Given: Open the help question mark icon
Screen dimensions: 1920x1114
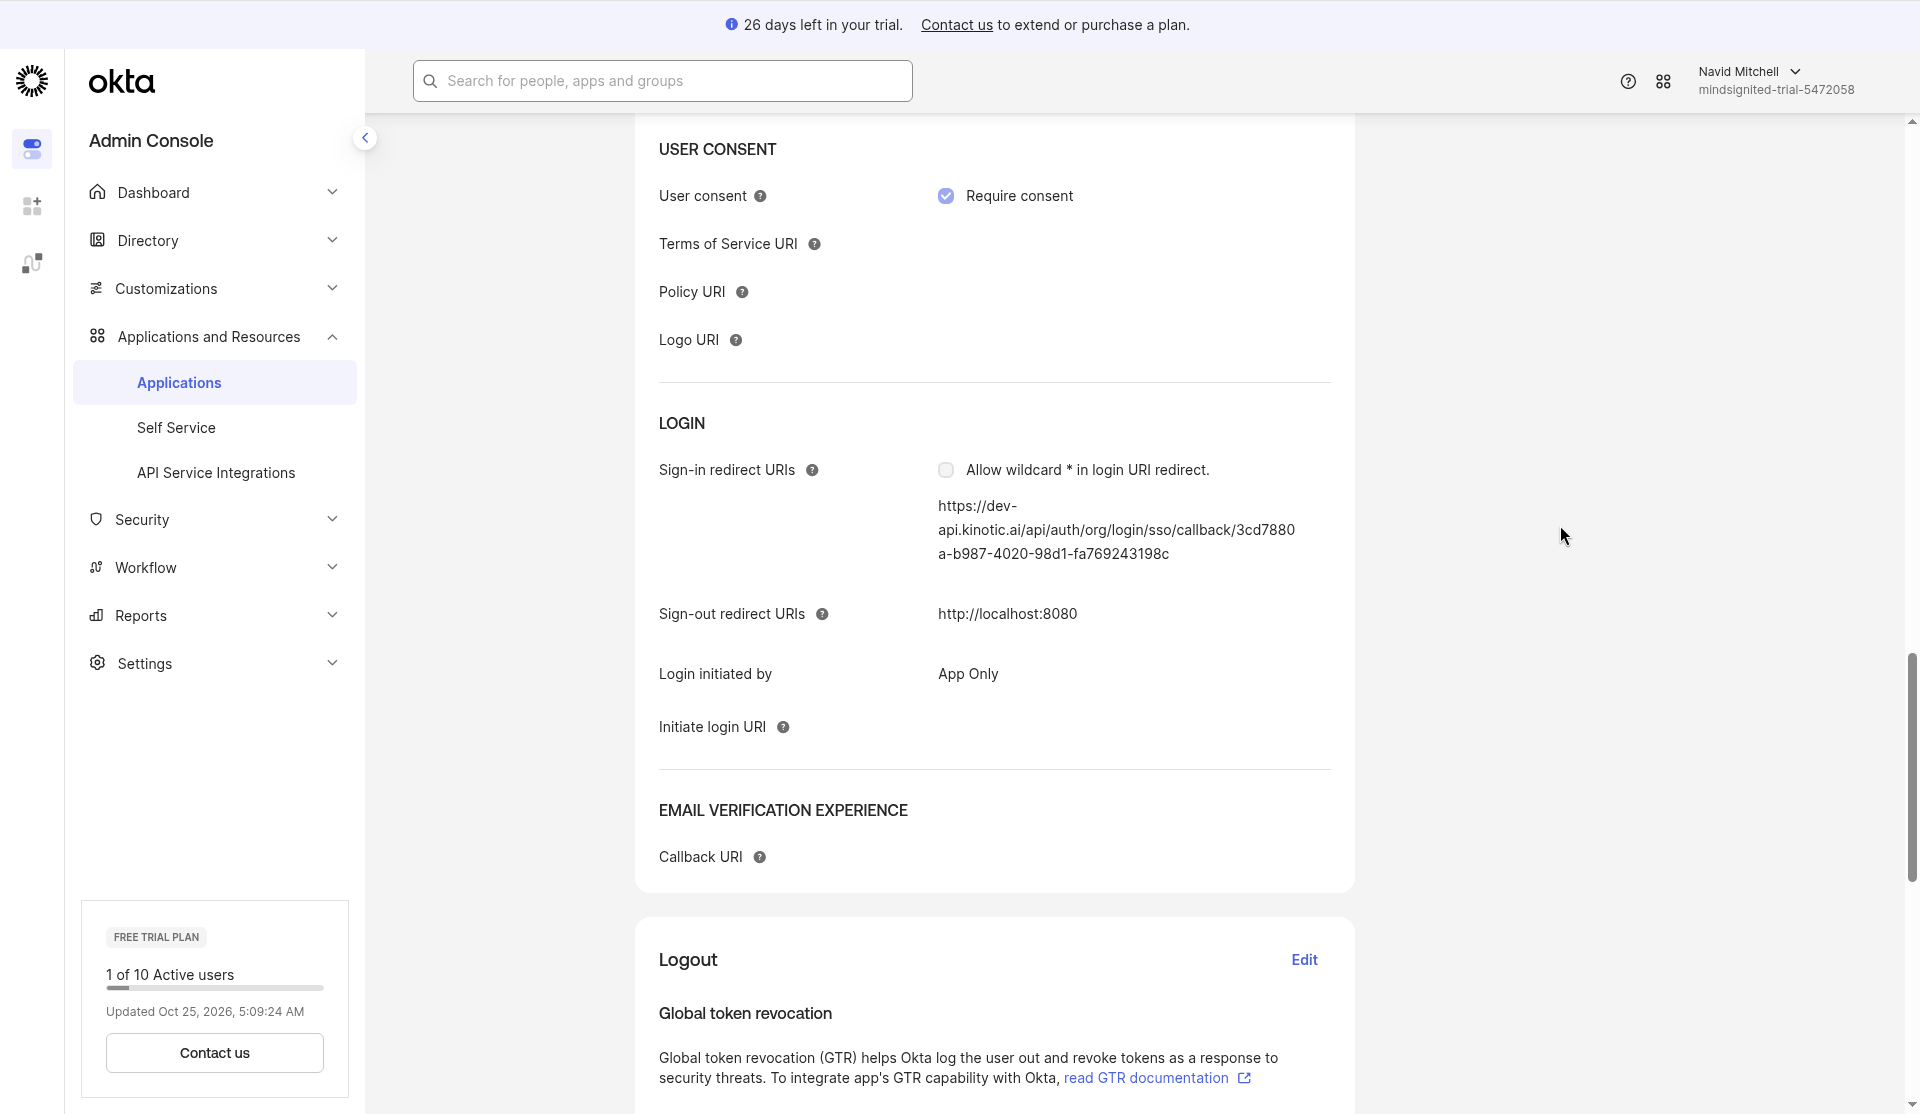Looking at the screenshot, I should 1628,82.
